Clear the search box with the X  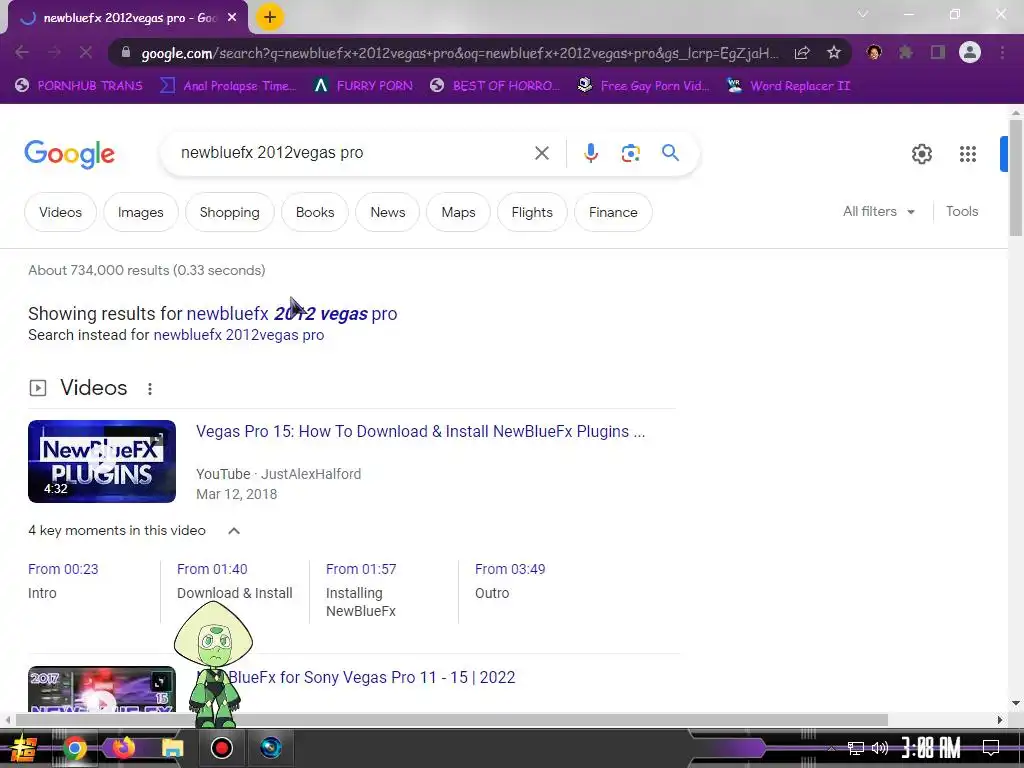pos(541,153)
